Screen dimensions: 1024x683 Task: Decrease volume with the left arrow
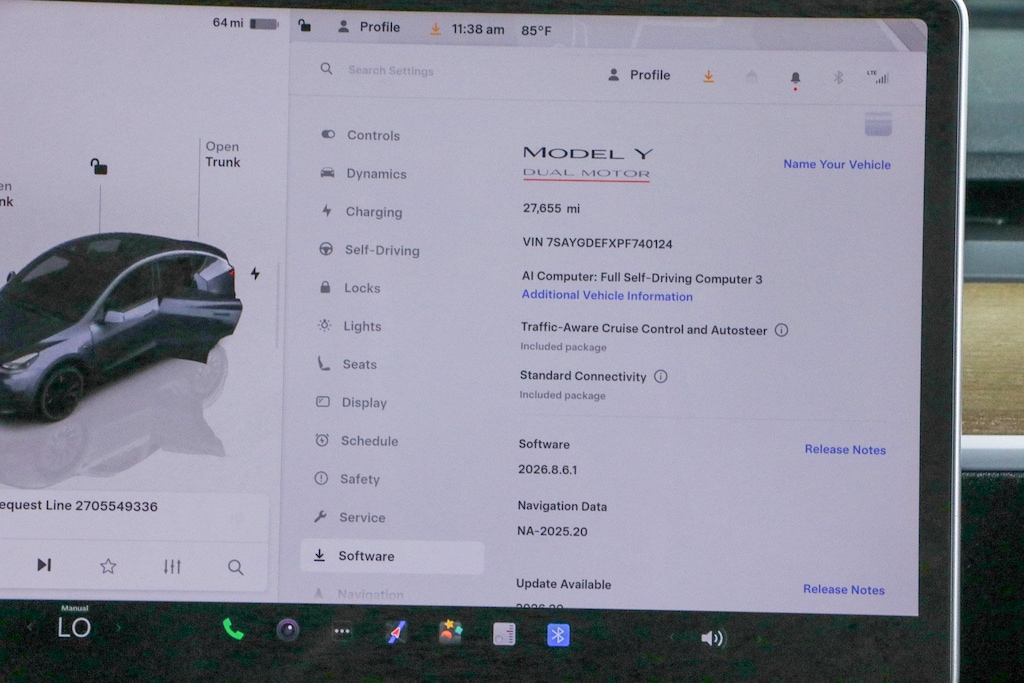pyautogui.click(x=671, y=637)
